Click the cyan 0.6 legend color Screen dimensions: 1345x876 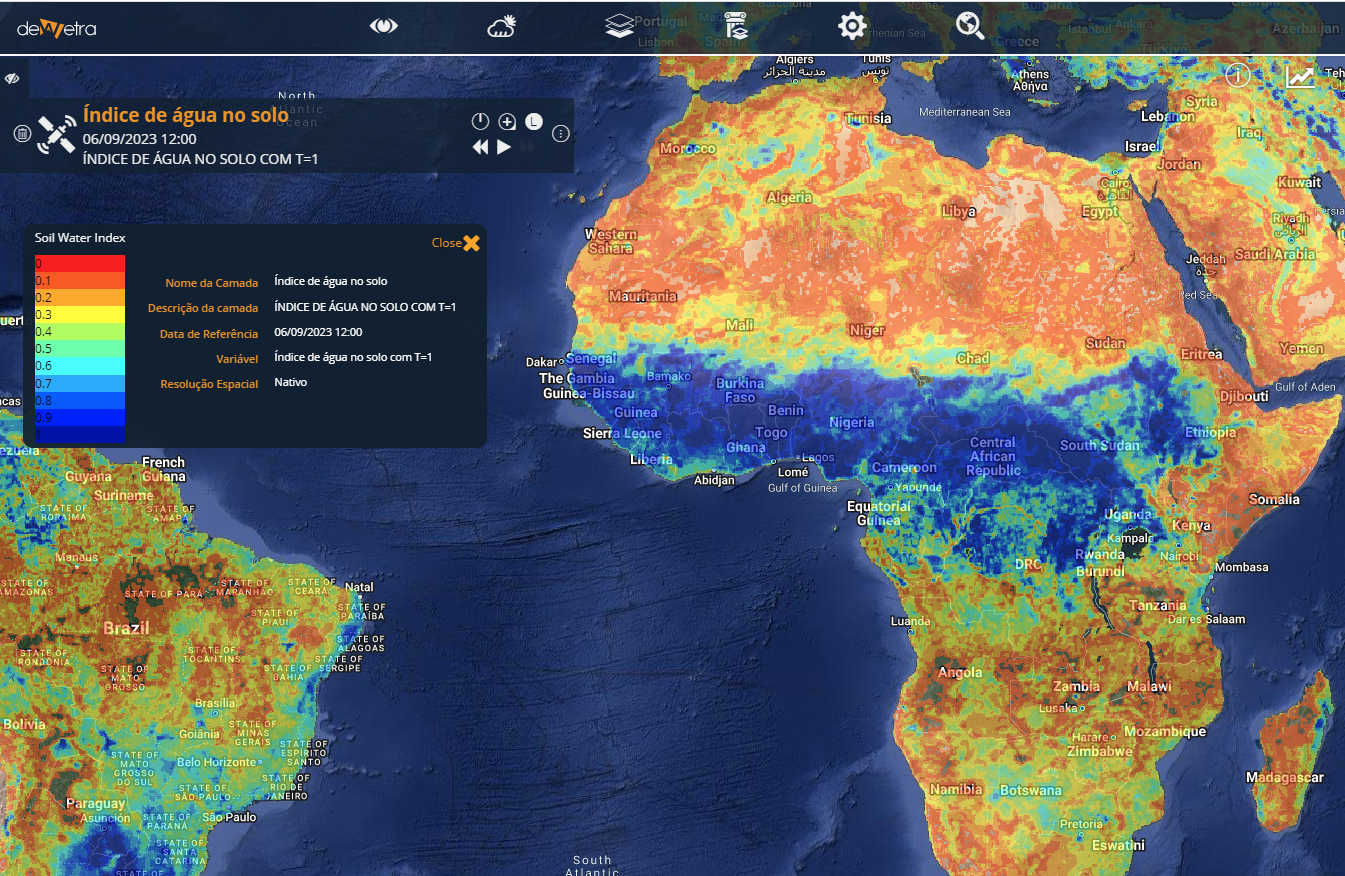80,366
